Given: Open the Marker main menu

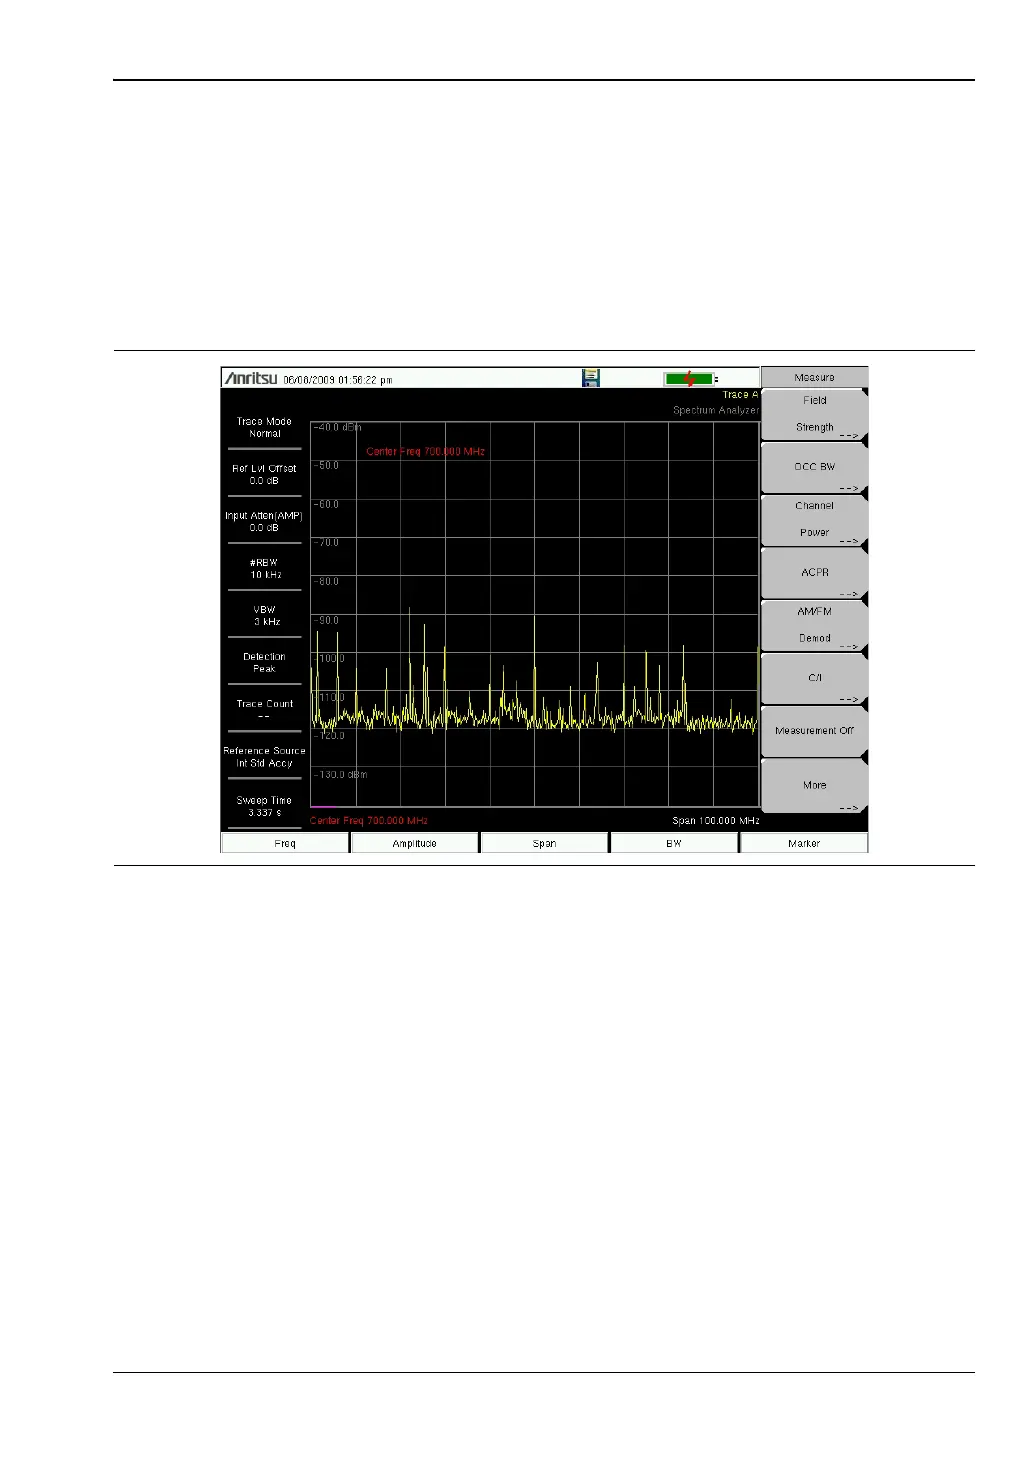Looking at the screenshot, I should pos(804,843).
